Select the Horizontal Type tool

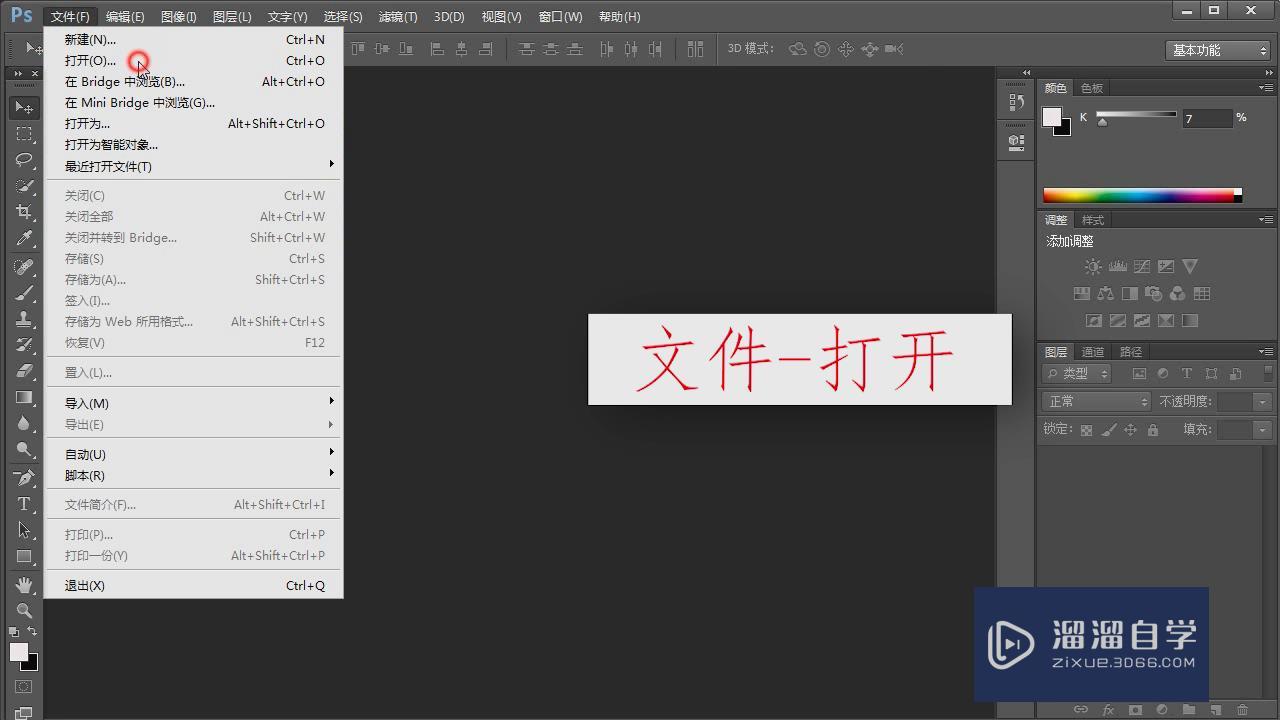(x=24, y=504)
